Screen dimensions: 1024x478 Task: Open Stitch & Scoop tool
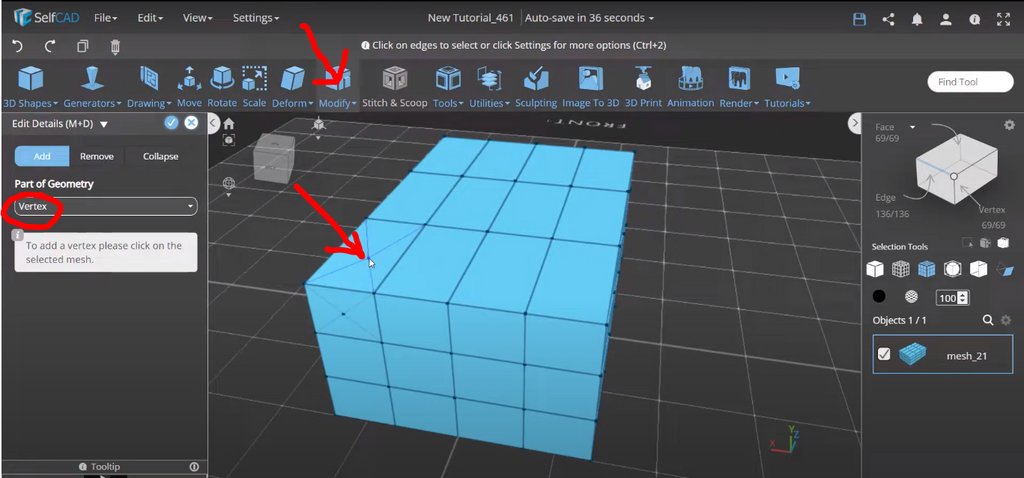pos(394,85)
